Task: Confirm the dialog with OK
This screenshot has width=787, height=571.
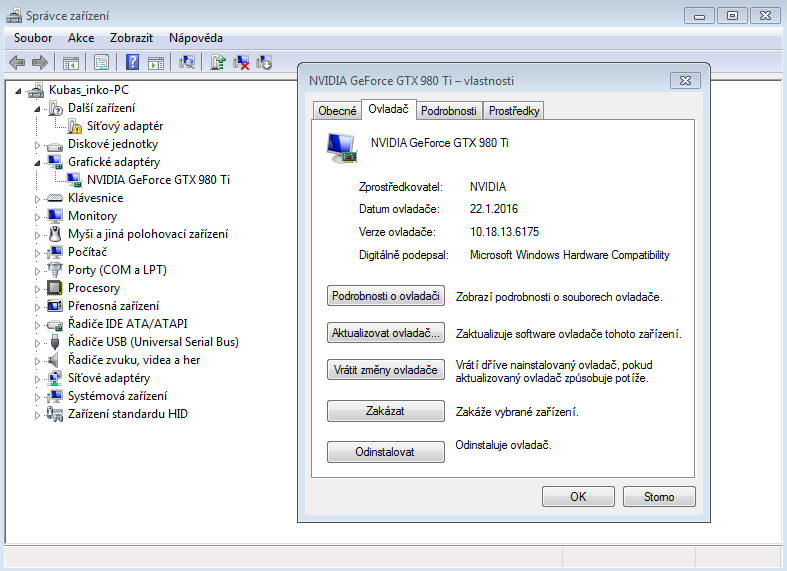Action: point(578,496)
